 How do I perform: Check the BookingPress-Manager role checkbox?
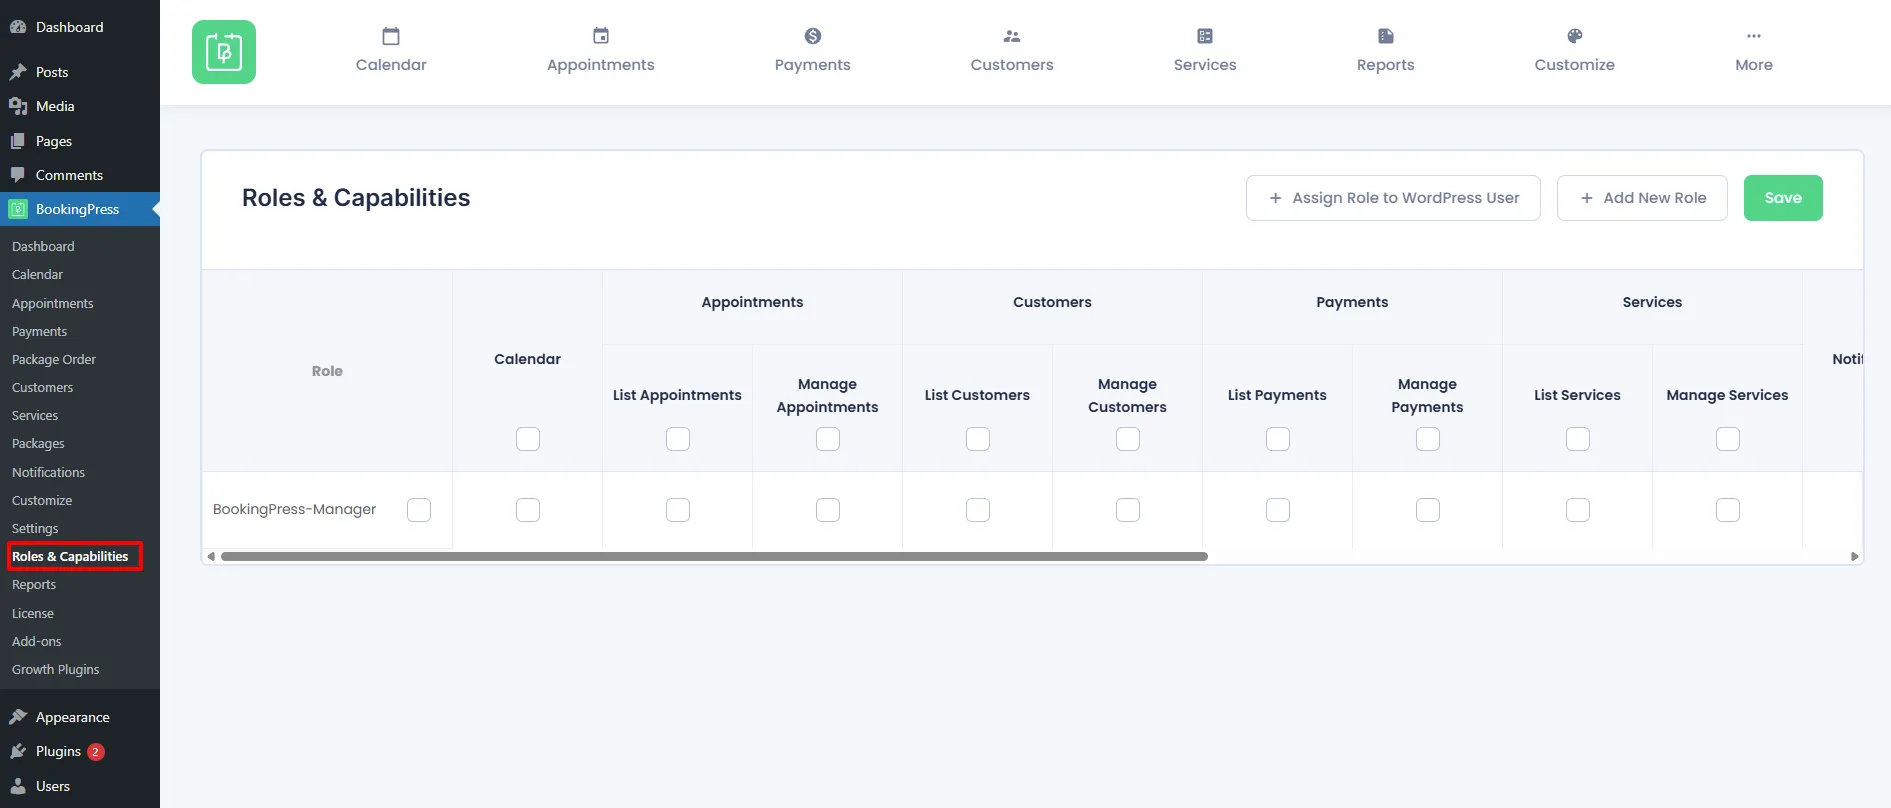coord(419,510)
